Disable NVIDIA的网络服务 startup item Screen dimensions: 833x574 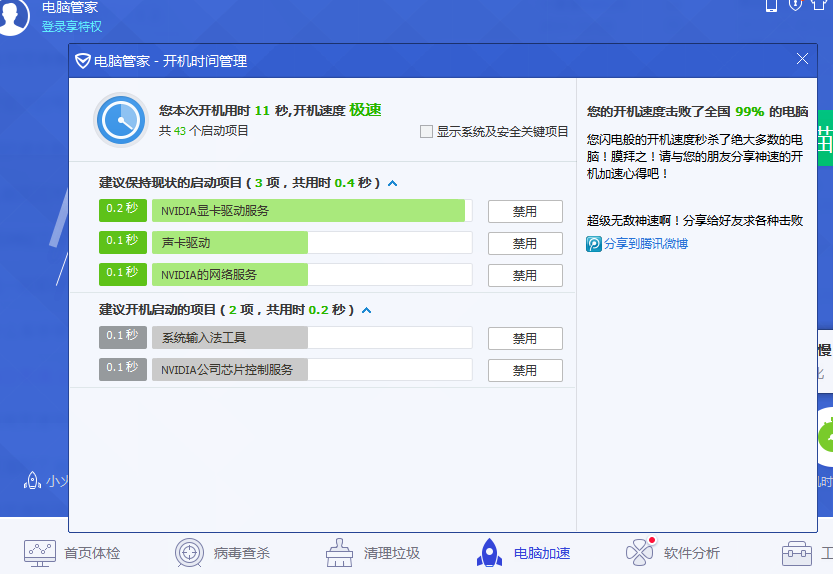(525, 275)
